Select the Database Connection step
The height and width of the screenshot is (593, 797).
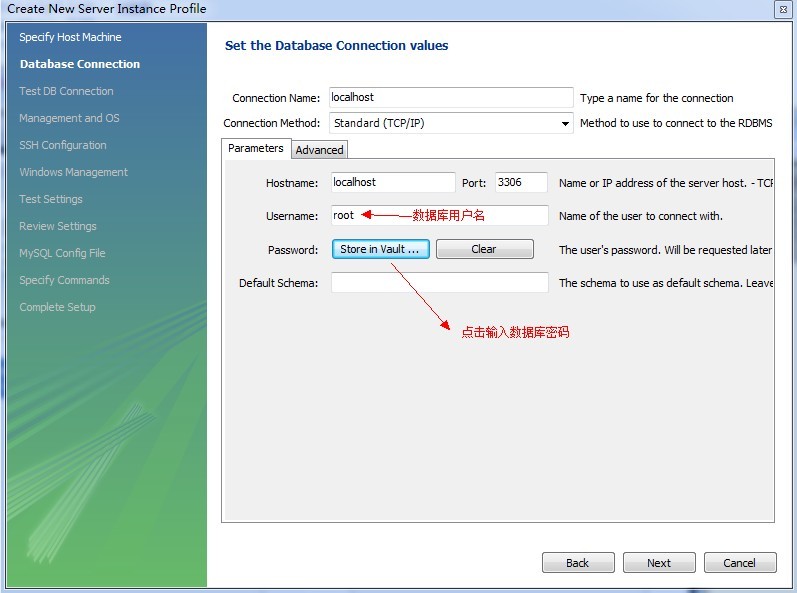click(80, 64)
